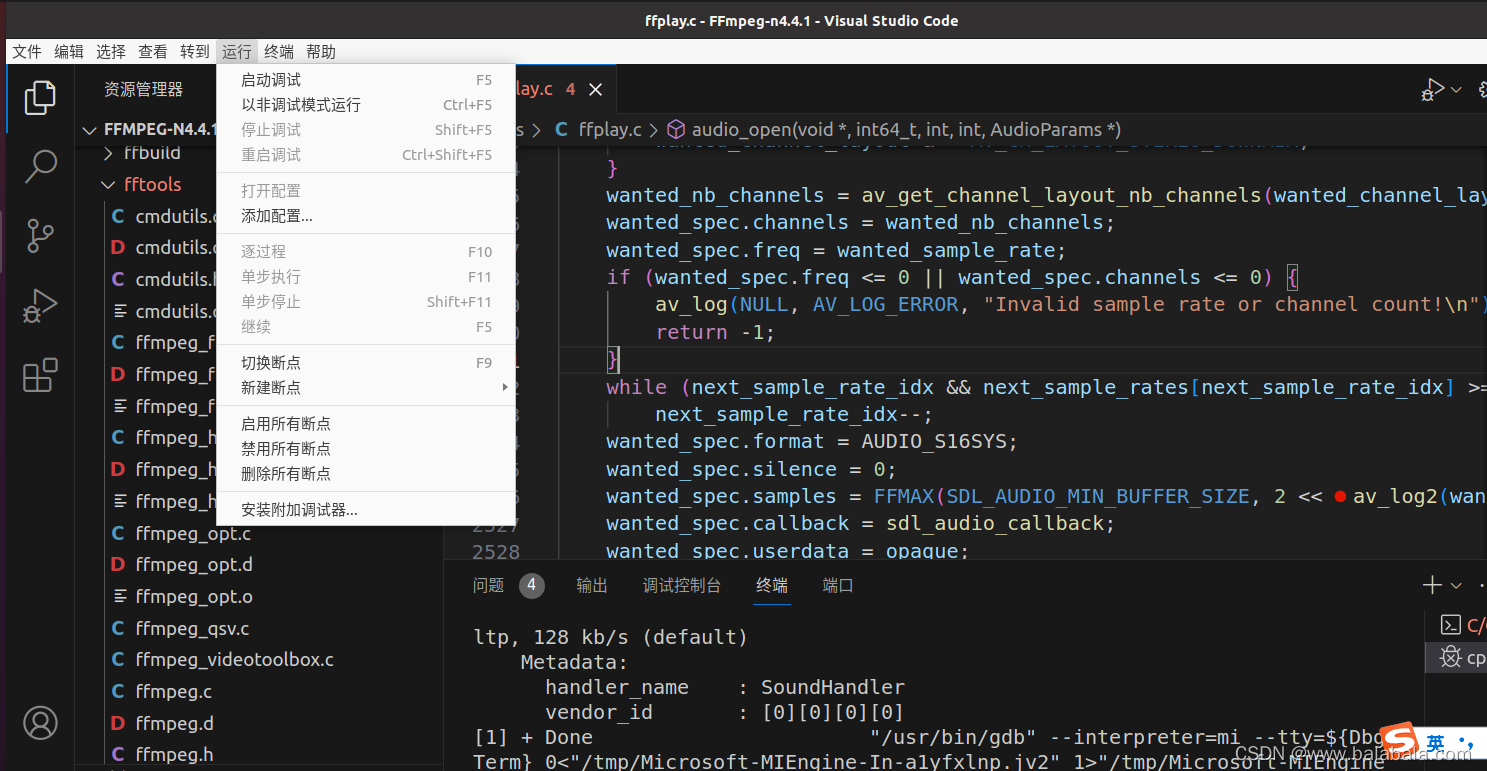Open the Extensions view icon
Viewport: 1487px width, 771px height.
tap(40, 376)
